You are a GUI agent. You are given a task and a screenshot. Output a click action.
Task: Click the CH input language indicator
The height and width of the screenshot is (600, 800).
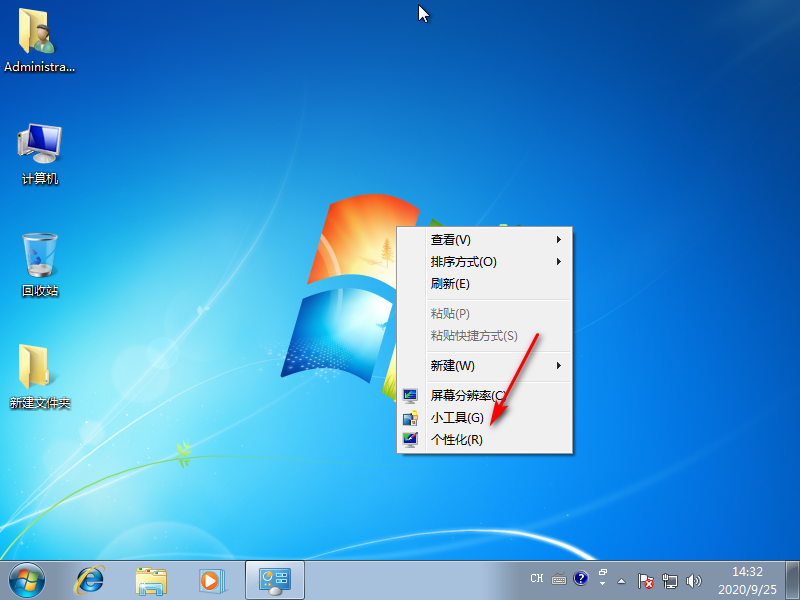tap(537, 579)
